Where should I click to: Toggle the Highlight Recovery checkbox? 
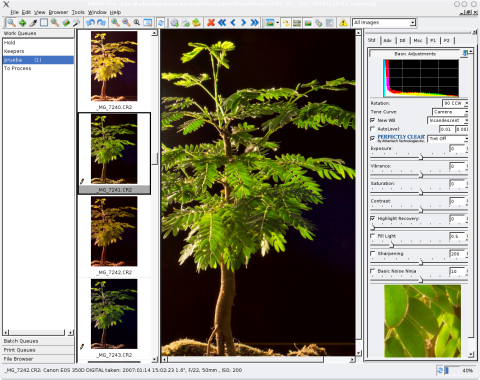[373, 219]
